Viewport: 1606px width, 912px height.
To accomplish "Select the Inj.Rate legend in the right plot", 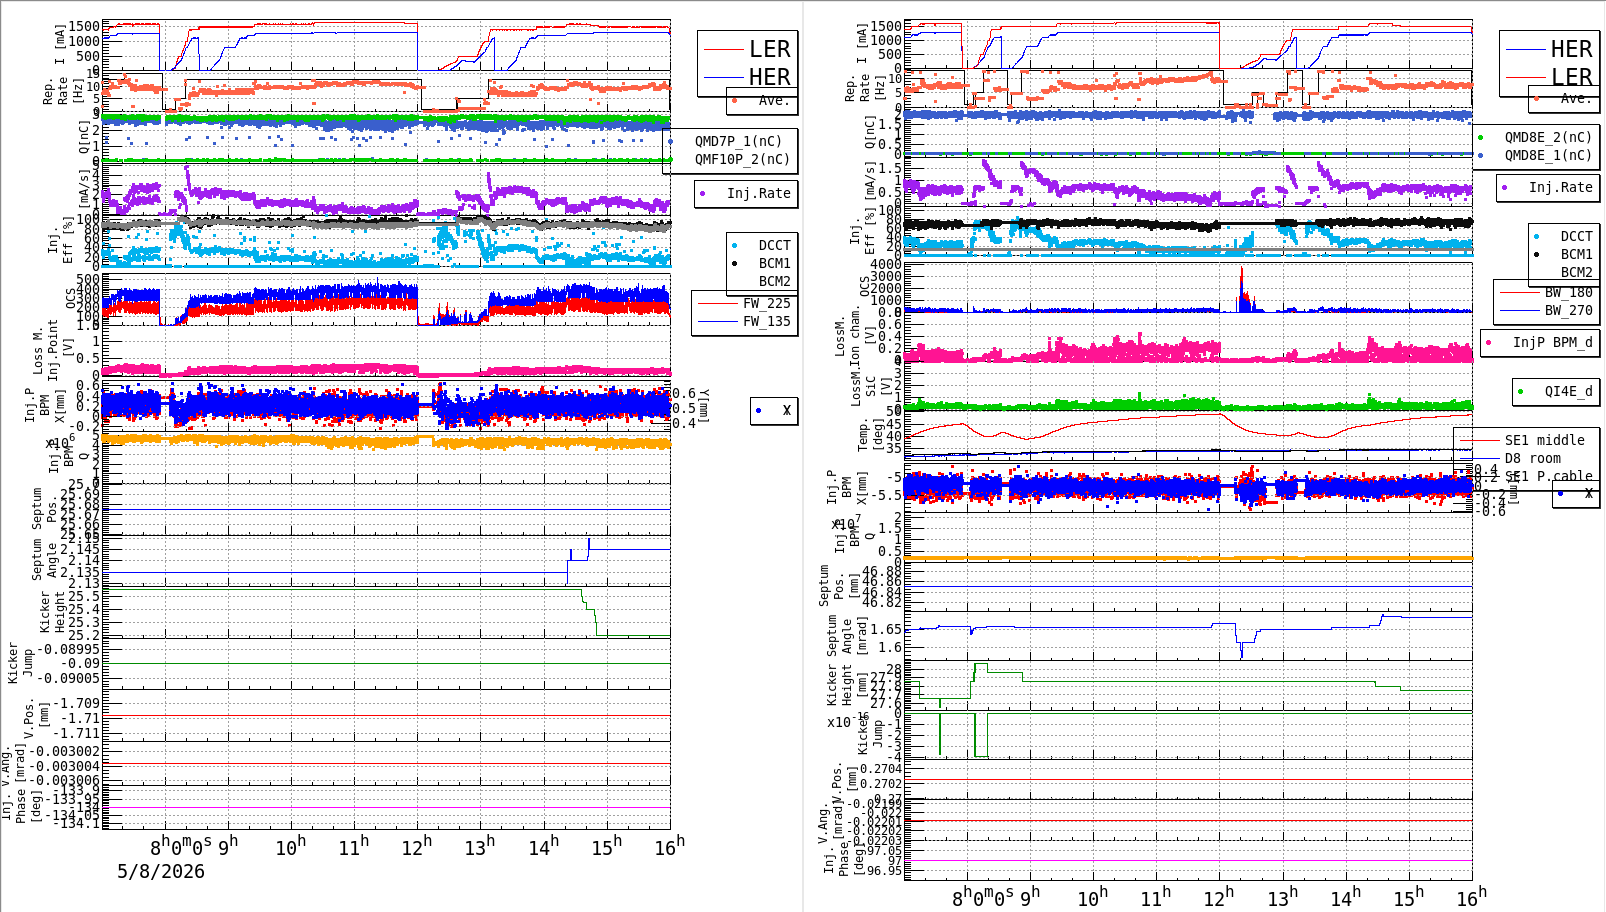I will coord(1560,187).
